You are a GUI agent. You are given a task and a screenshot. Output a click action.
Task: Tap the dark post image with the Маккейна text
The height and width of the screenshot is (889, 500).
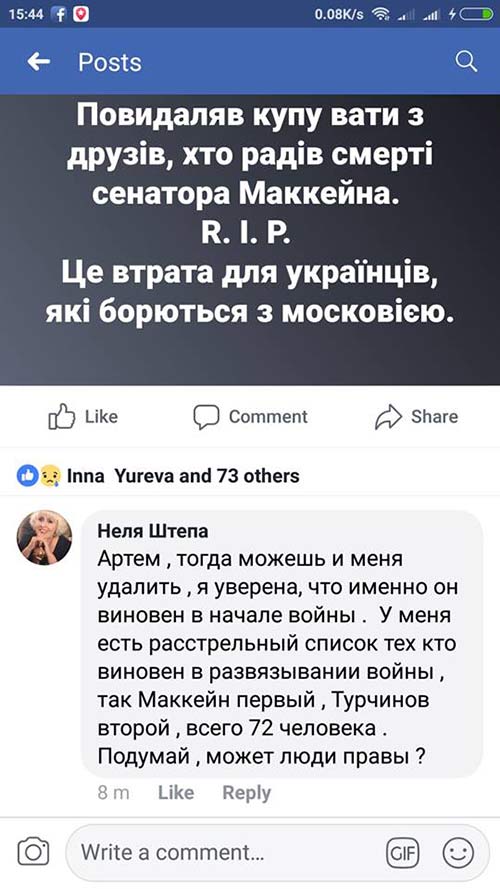tap(250, 240)
